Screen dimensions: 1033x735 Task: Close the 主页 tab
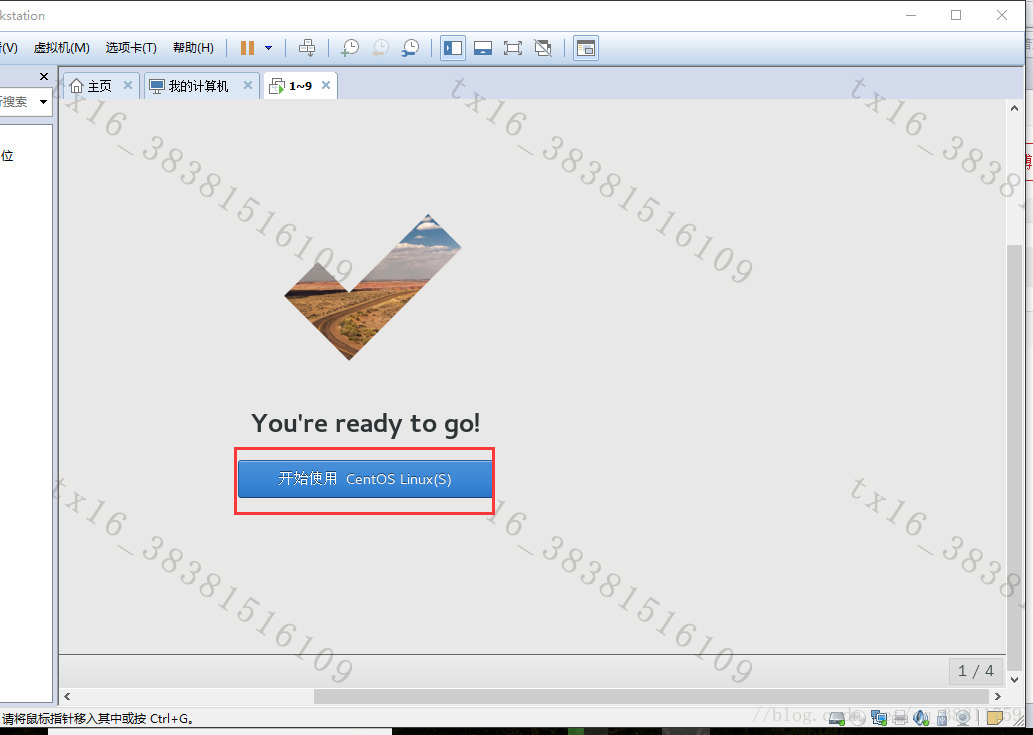pyautogui.click(x=128, y=85)
